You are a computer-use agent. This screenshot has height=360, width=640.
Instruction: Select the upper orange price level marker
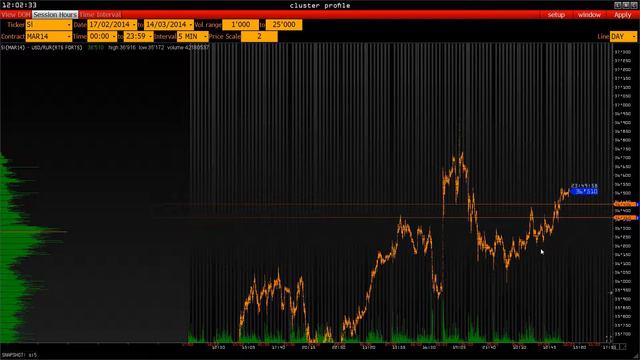626,204
